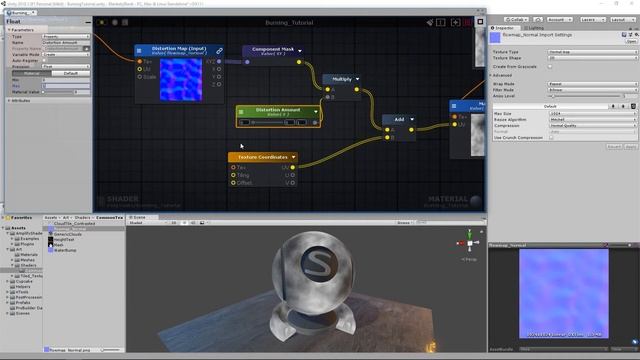Switch to the Lighting tab
This screenshot has height=360, width=640.
[x=534, y=28]
